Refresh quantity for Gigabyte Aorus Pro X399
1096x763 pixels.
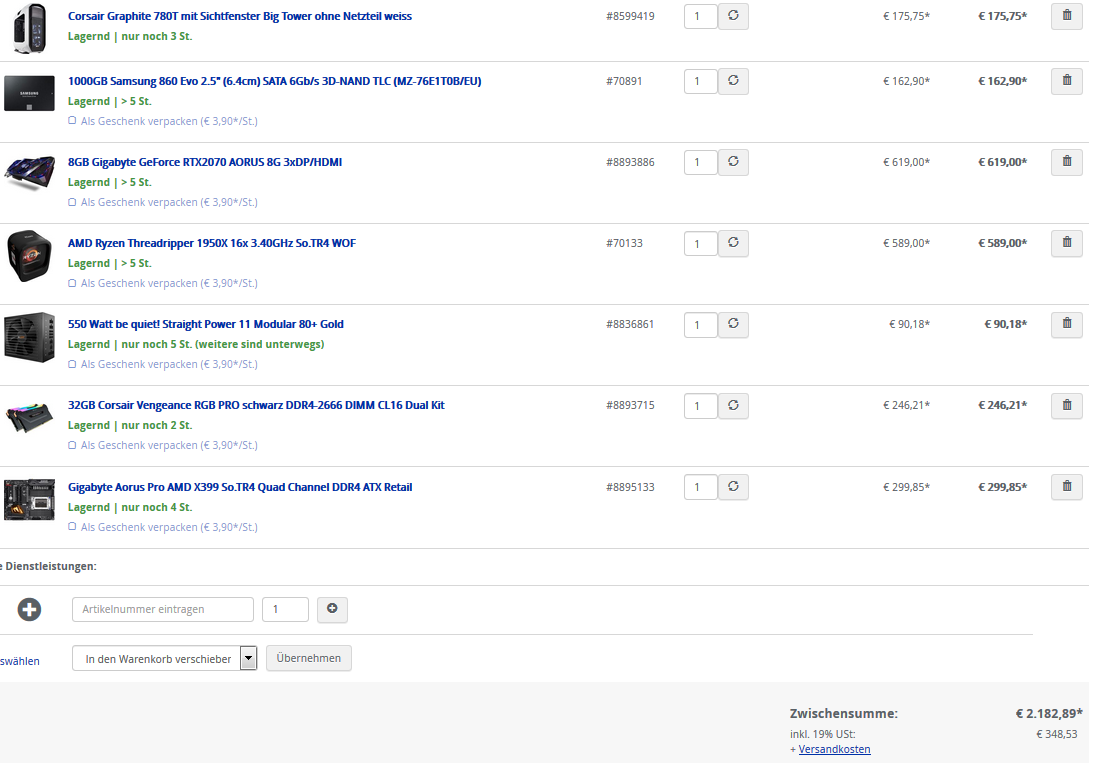click(733, 487)
